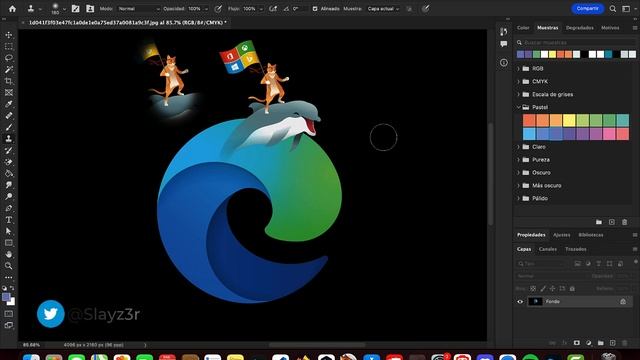Add a layer mask from Layers panel
Viewport: 640px width, 360px height.
(576, 343)
